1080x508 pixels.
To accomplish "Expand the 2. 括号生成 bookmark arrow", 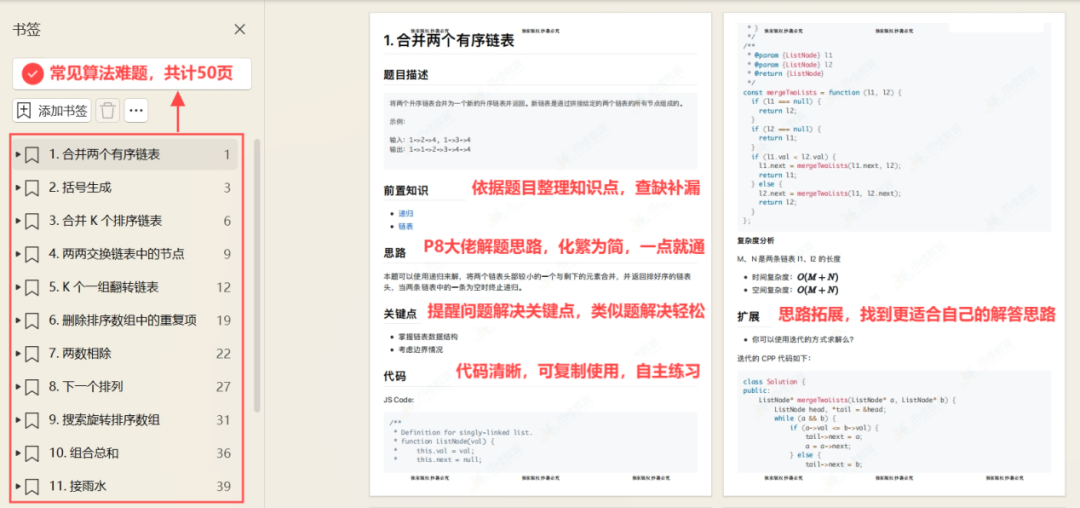I will (18, 188).
